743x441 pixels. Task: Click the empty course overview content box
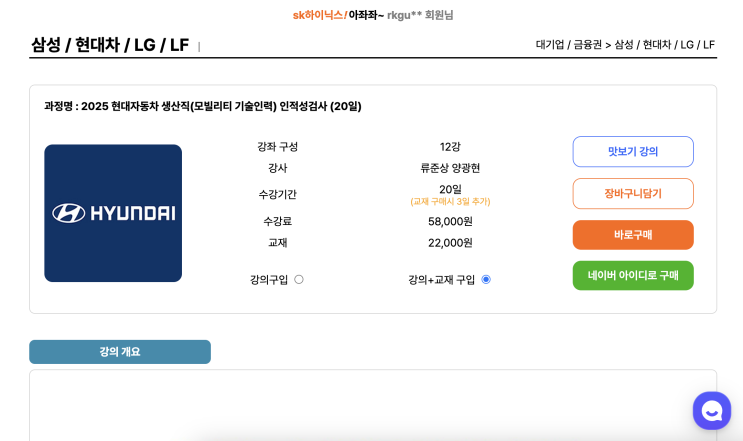(372, 405)
